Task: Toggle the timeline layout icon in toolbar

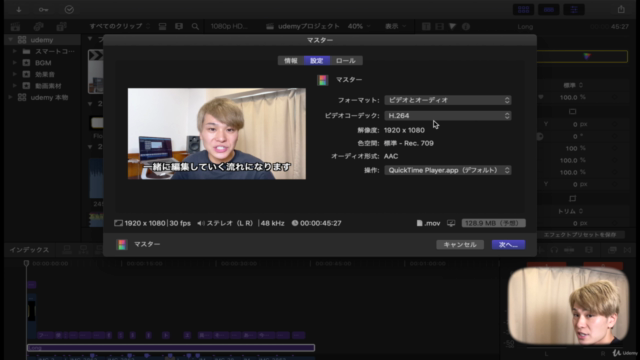Action: 549,9
